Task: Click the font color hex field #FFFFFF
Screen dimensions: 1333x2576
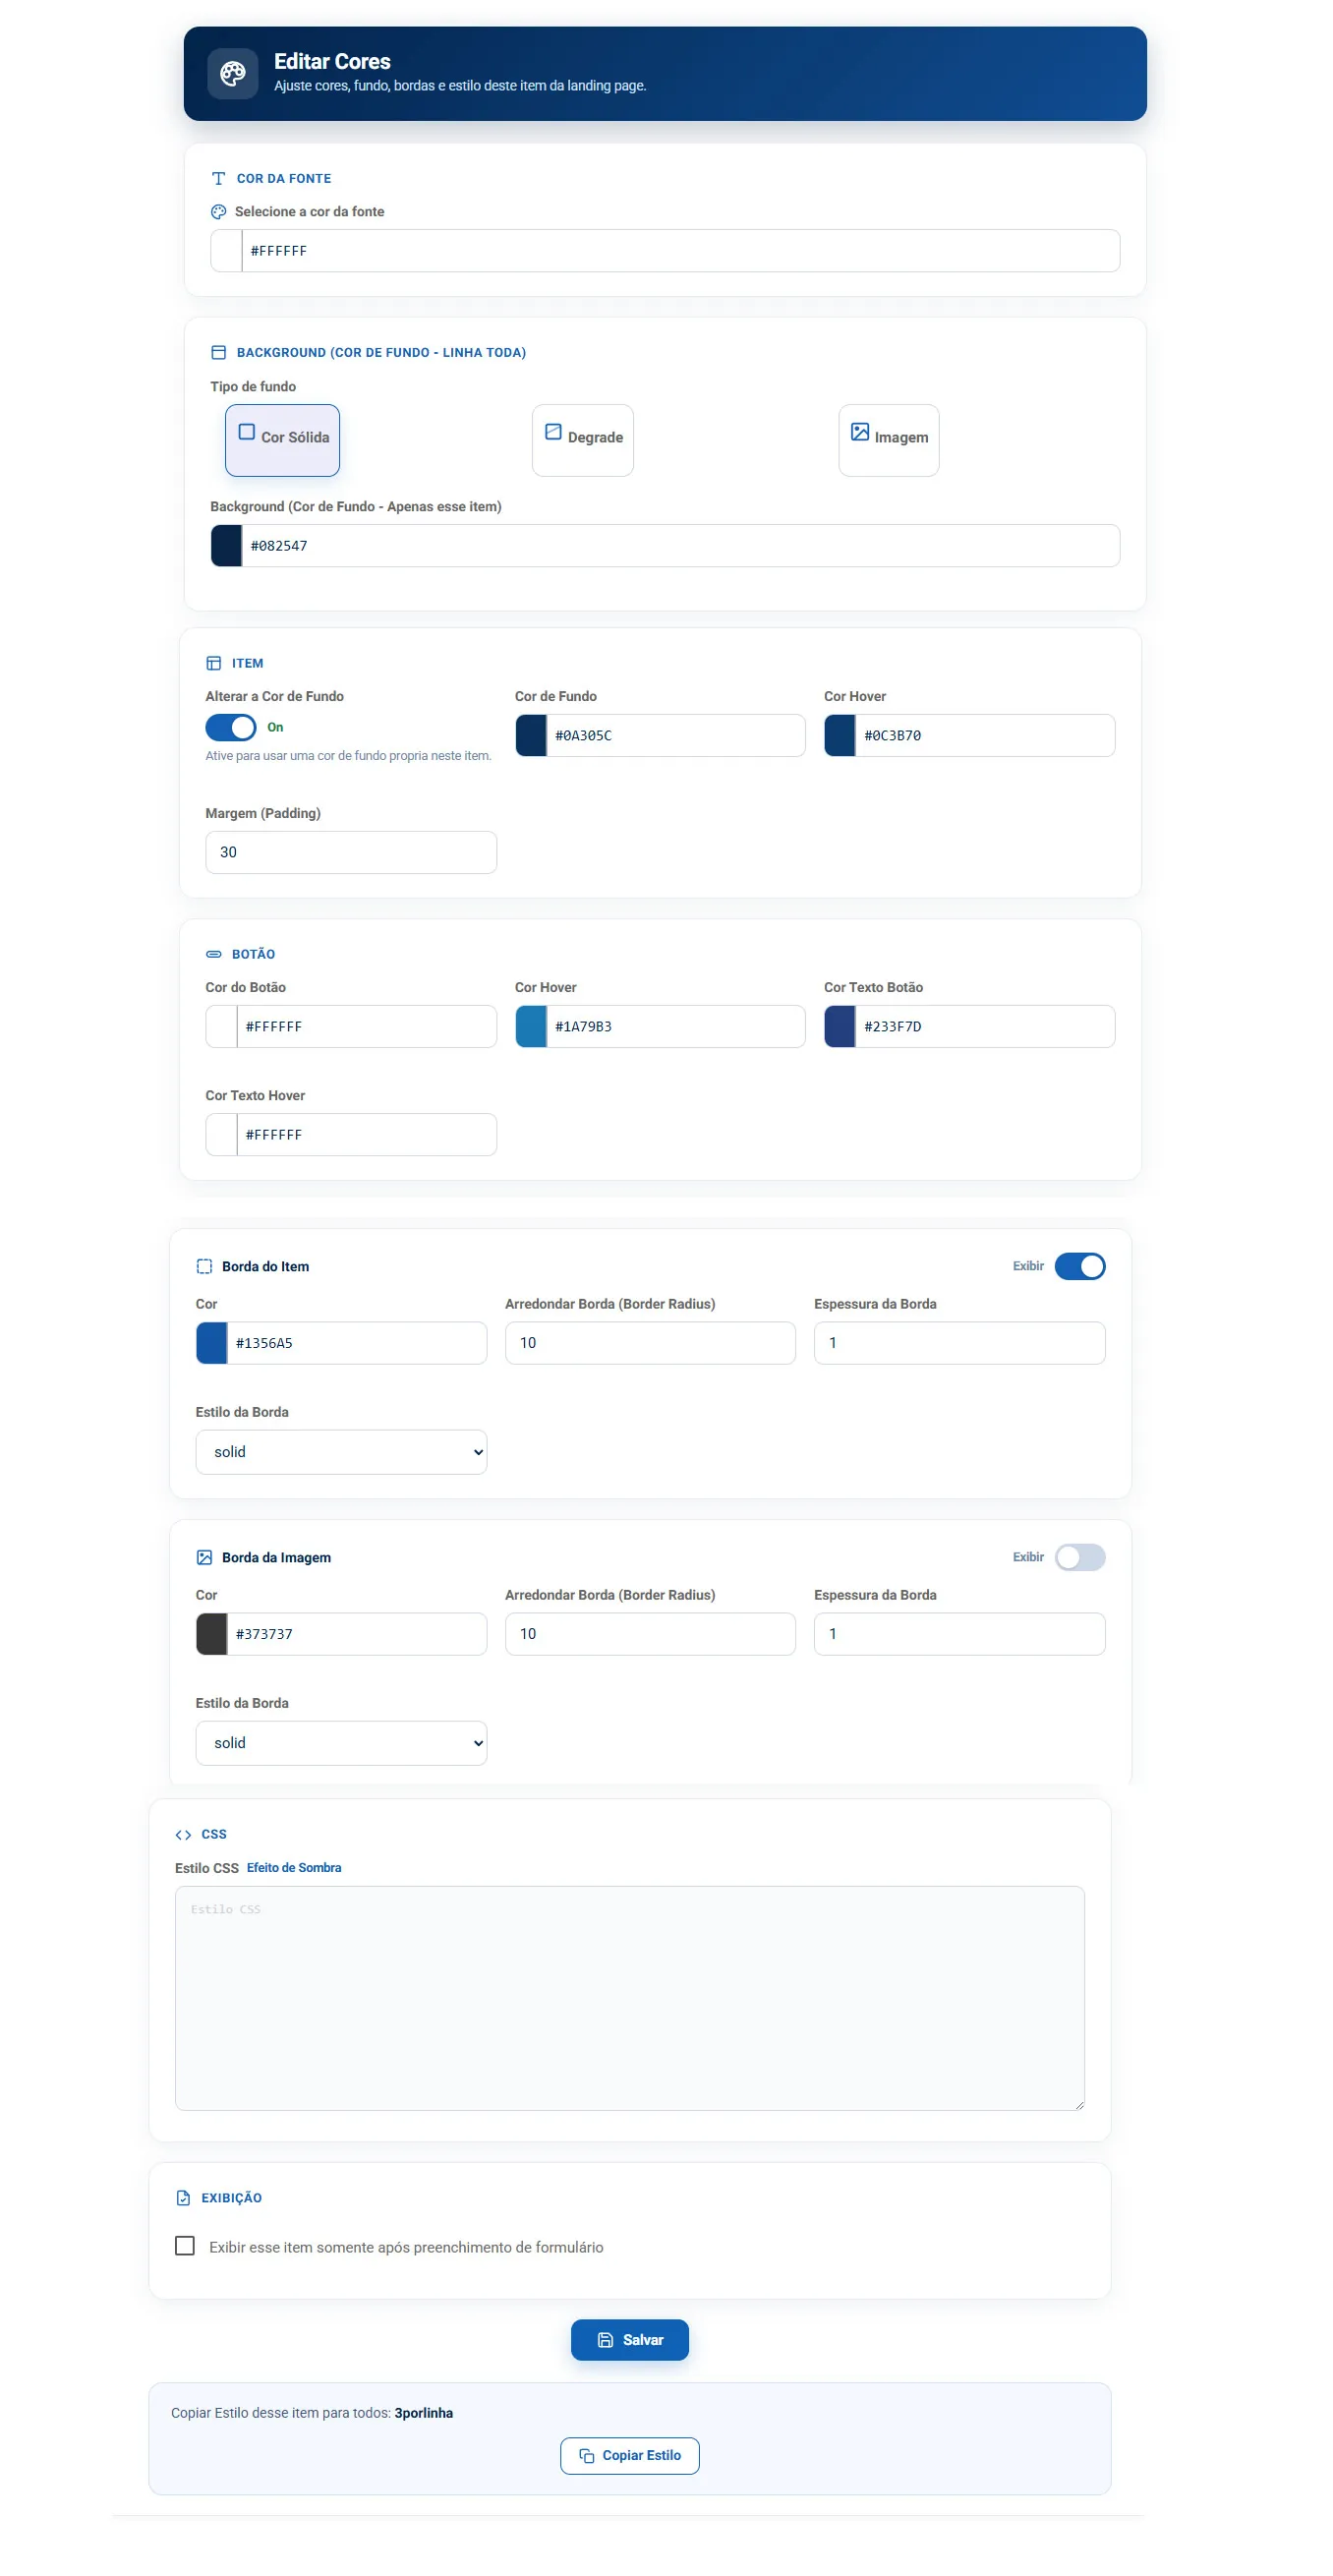Action: point(681,251)
